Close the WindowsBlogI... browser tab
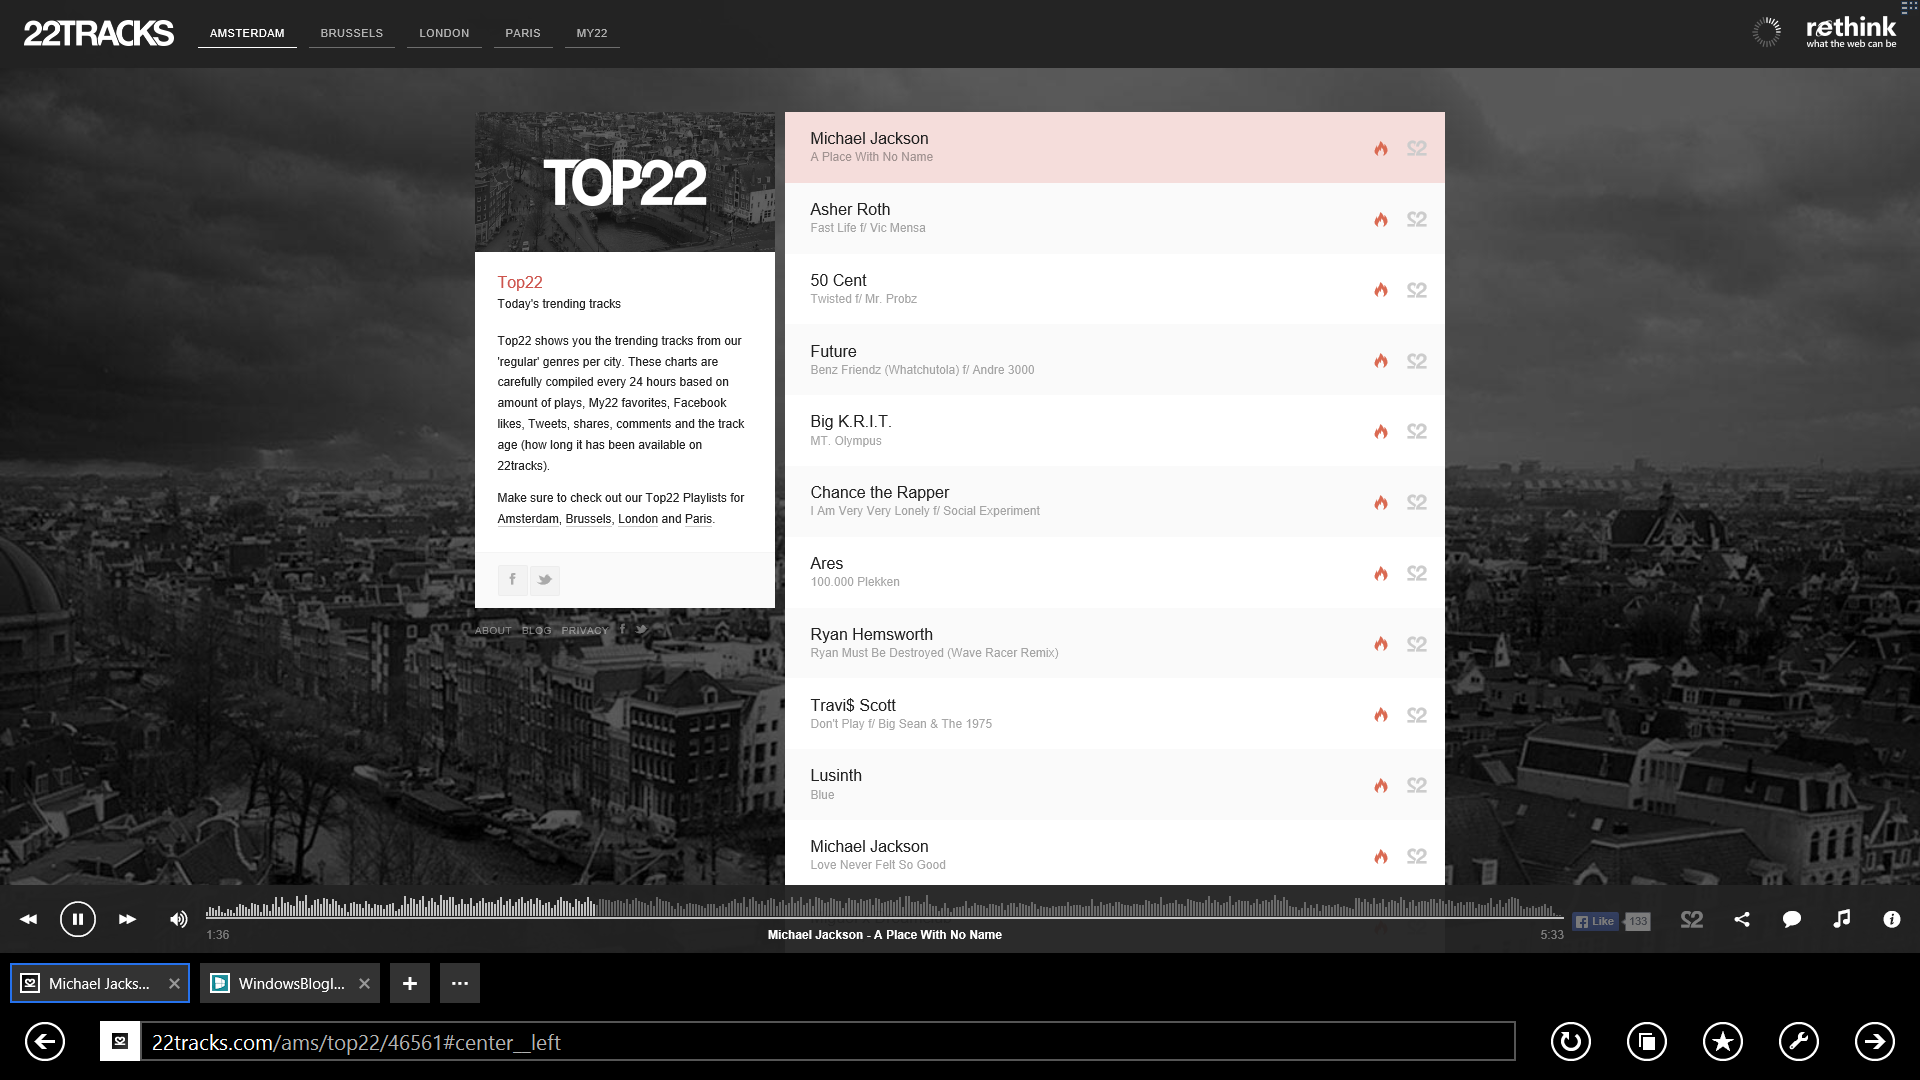This screenshot has height=1080, width=1920. point(364,984)
